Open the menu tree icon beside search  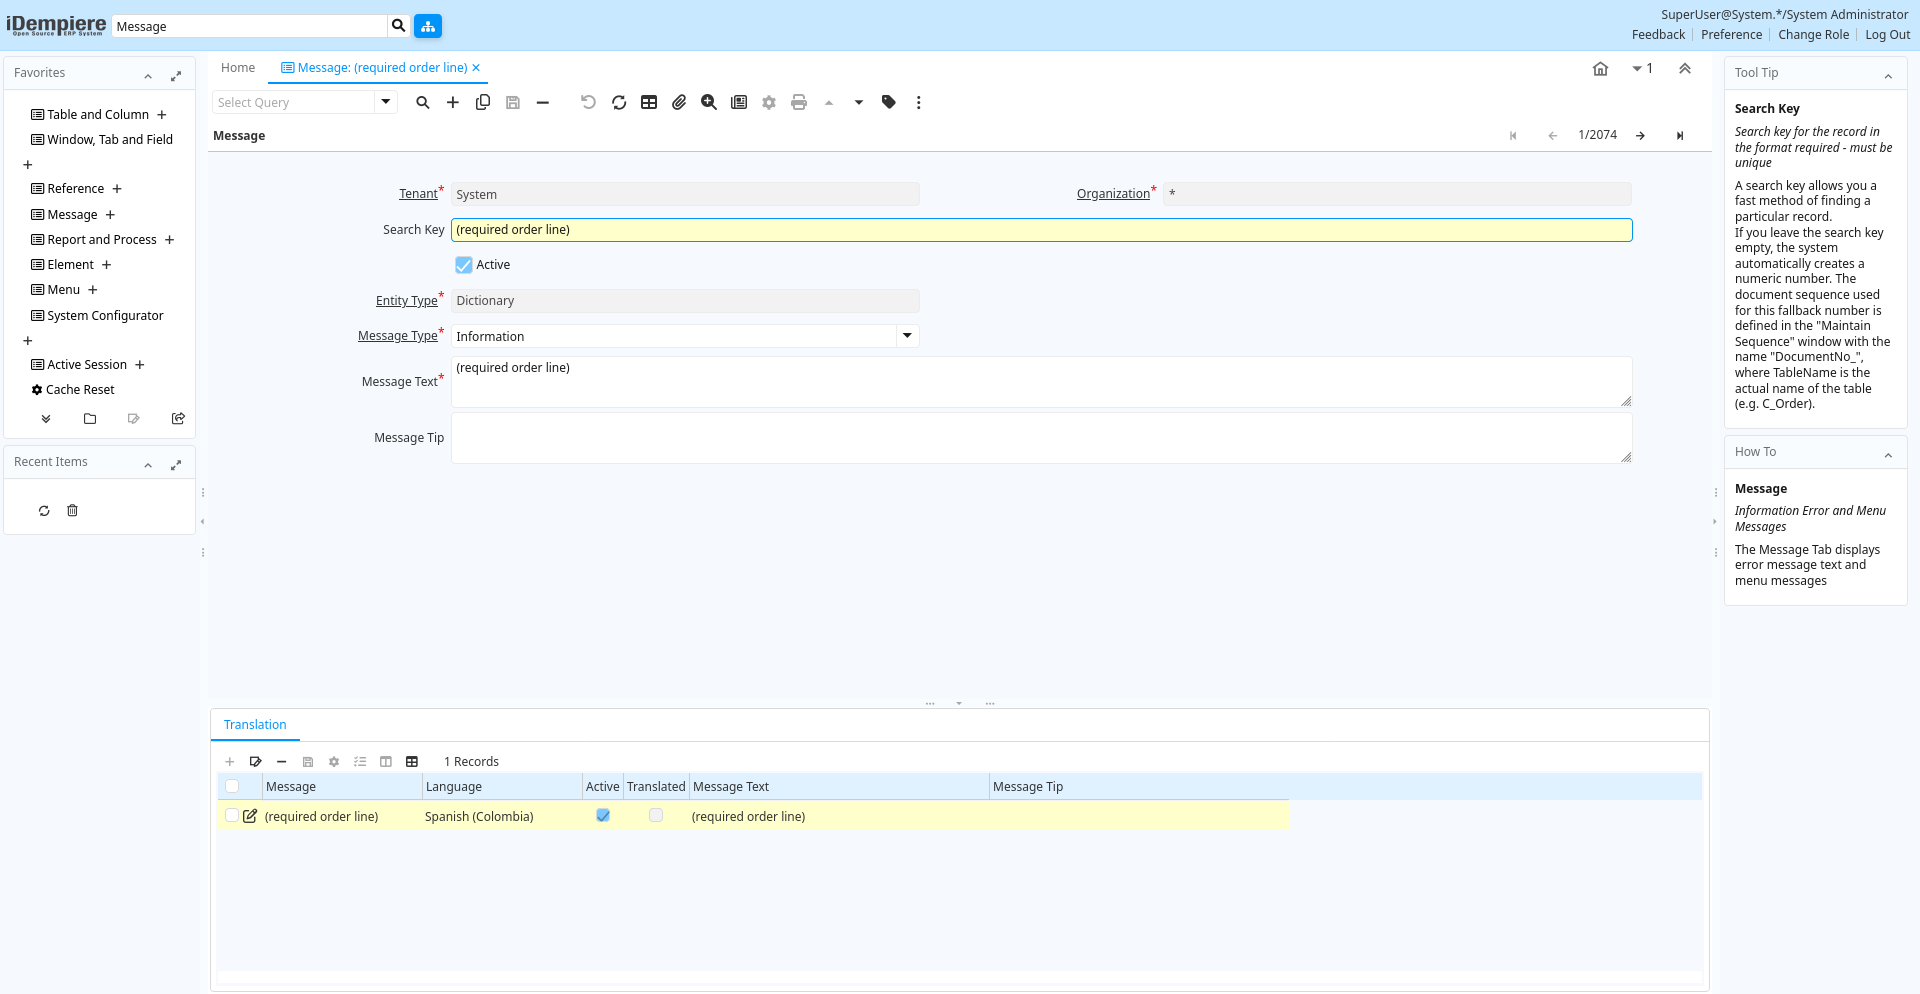point(428,26)
